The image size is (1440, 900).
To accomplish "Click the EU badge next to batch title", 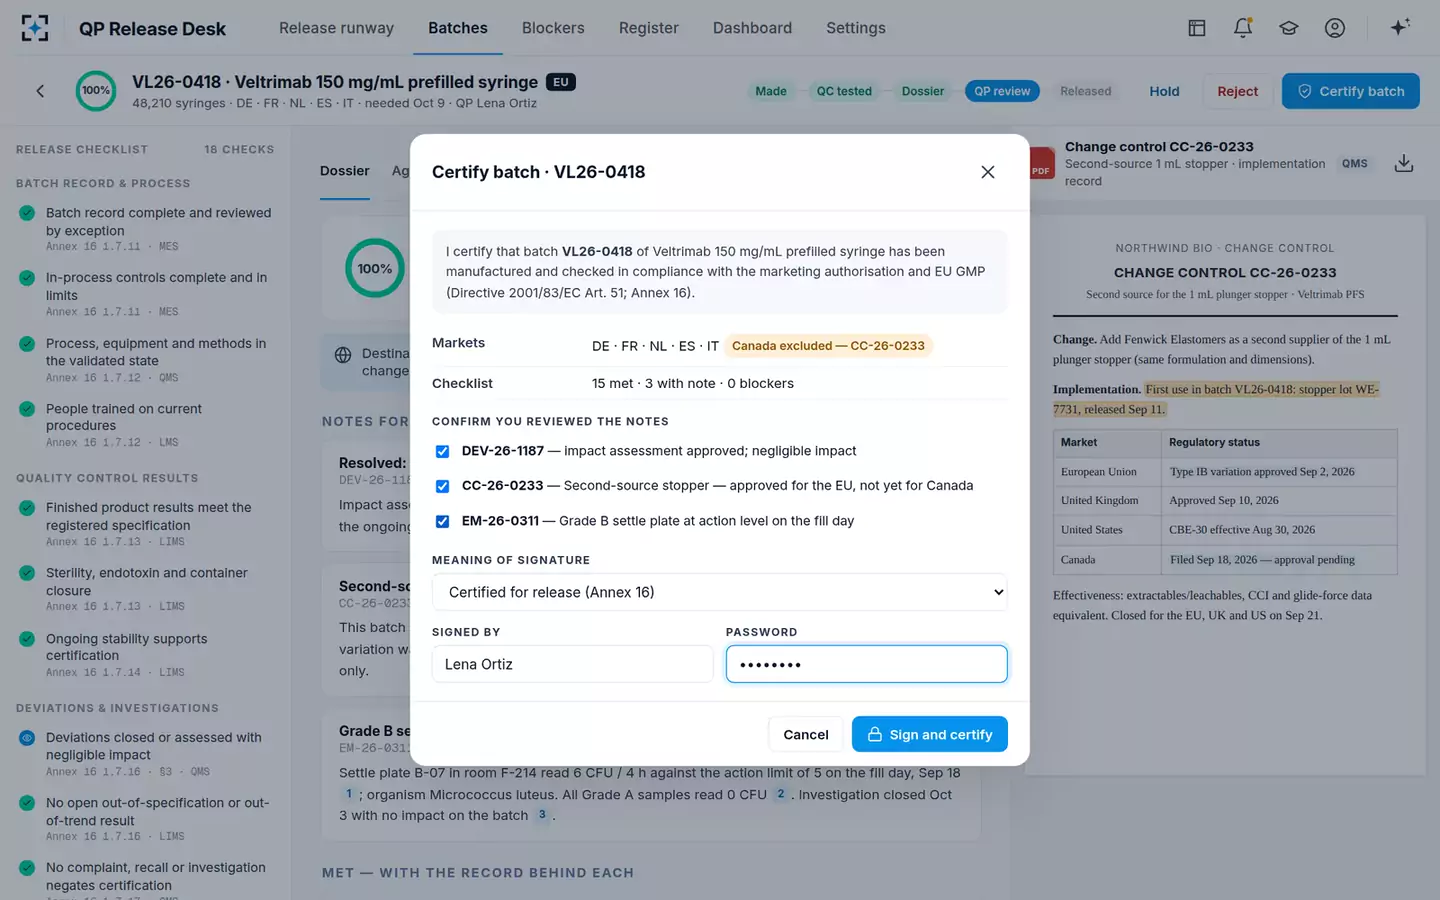I will coord(561,82).
